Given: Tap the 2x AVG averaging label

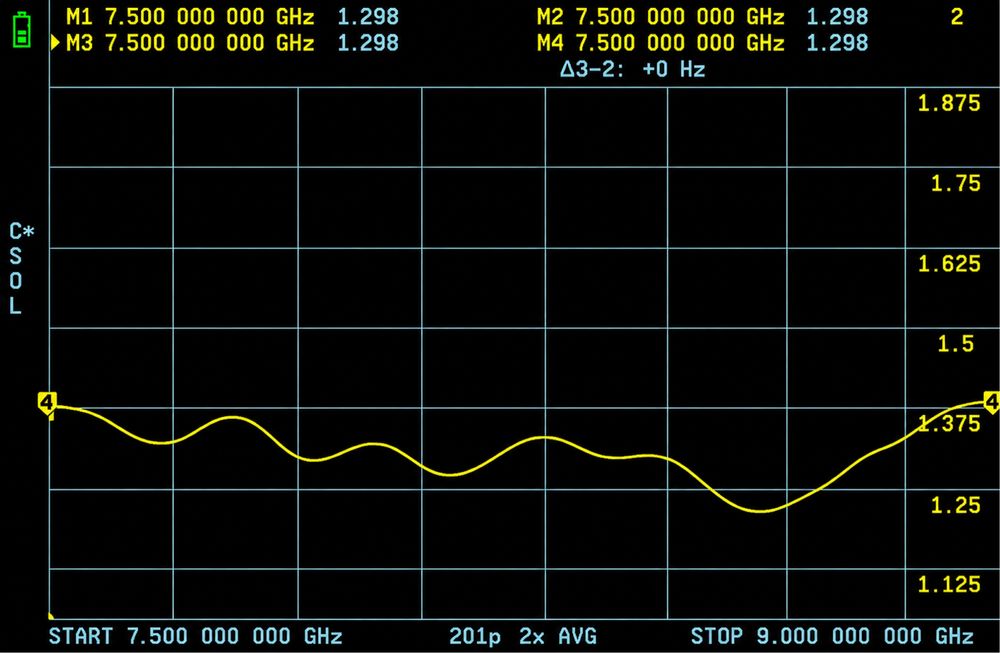Looking at the screenshot, I should (x=558, y=636).
